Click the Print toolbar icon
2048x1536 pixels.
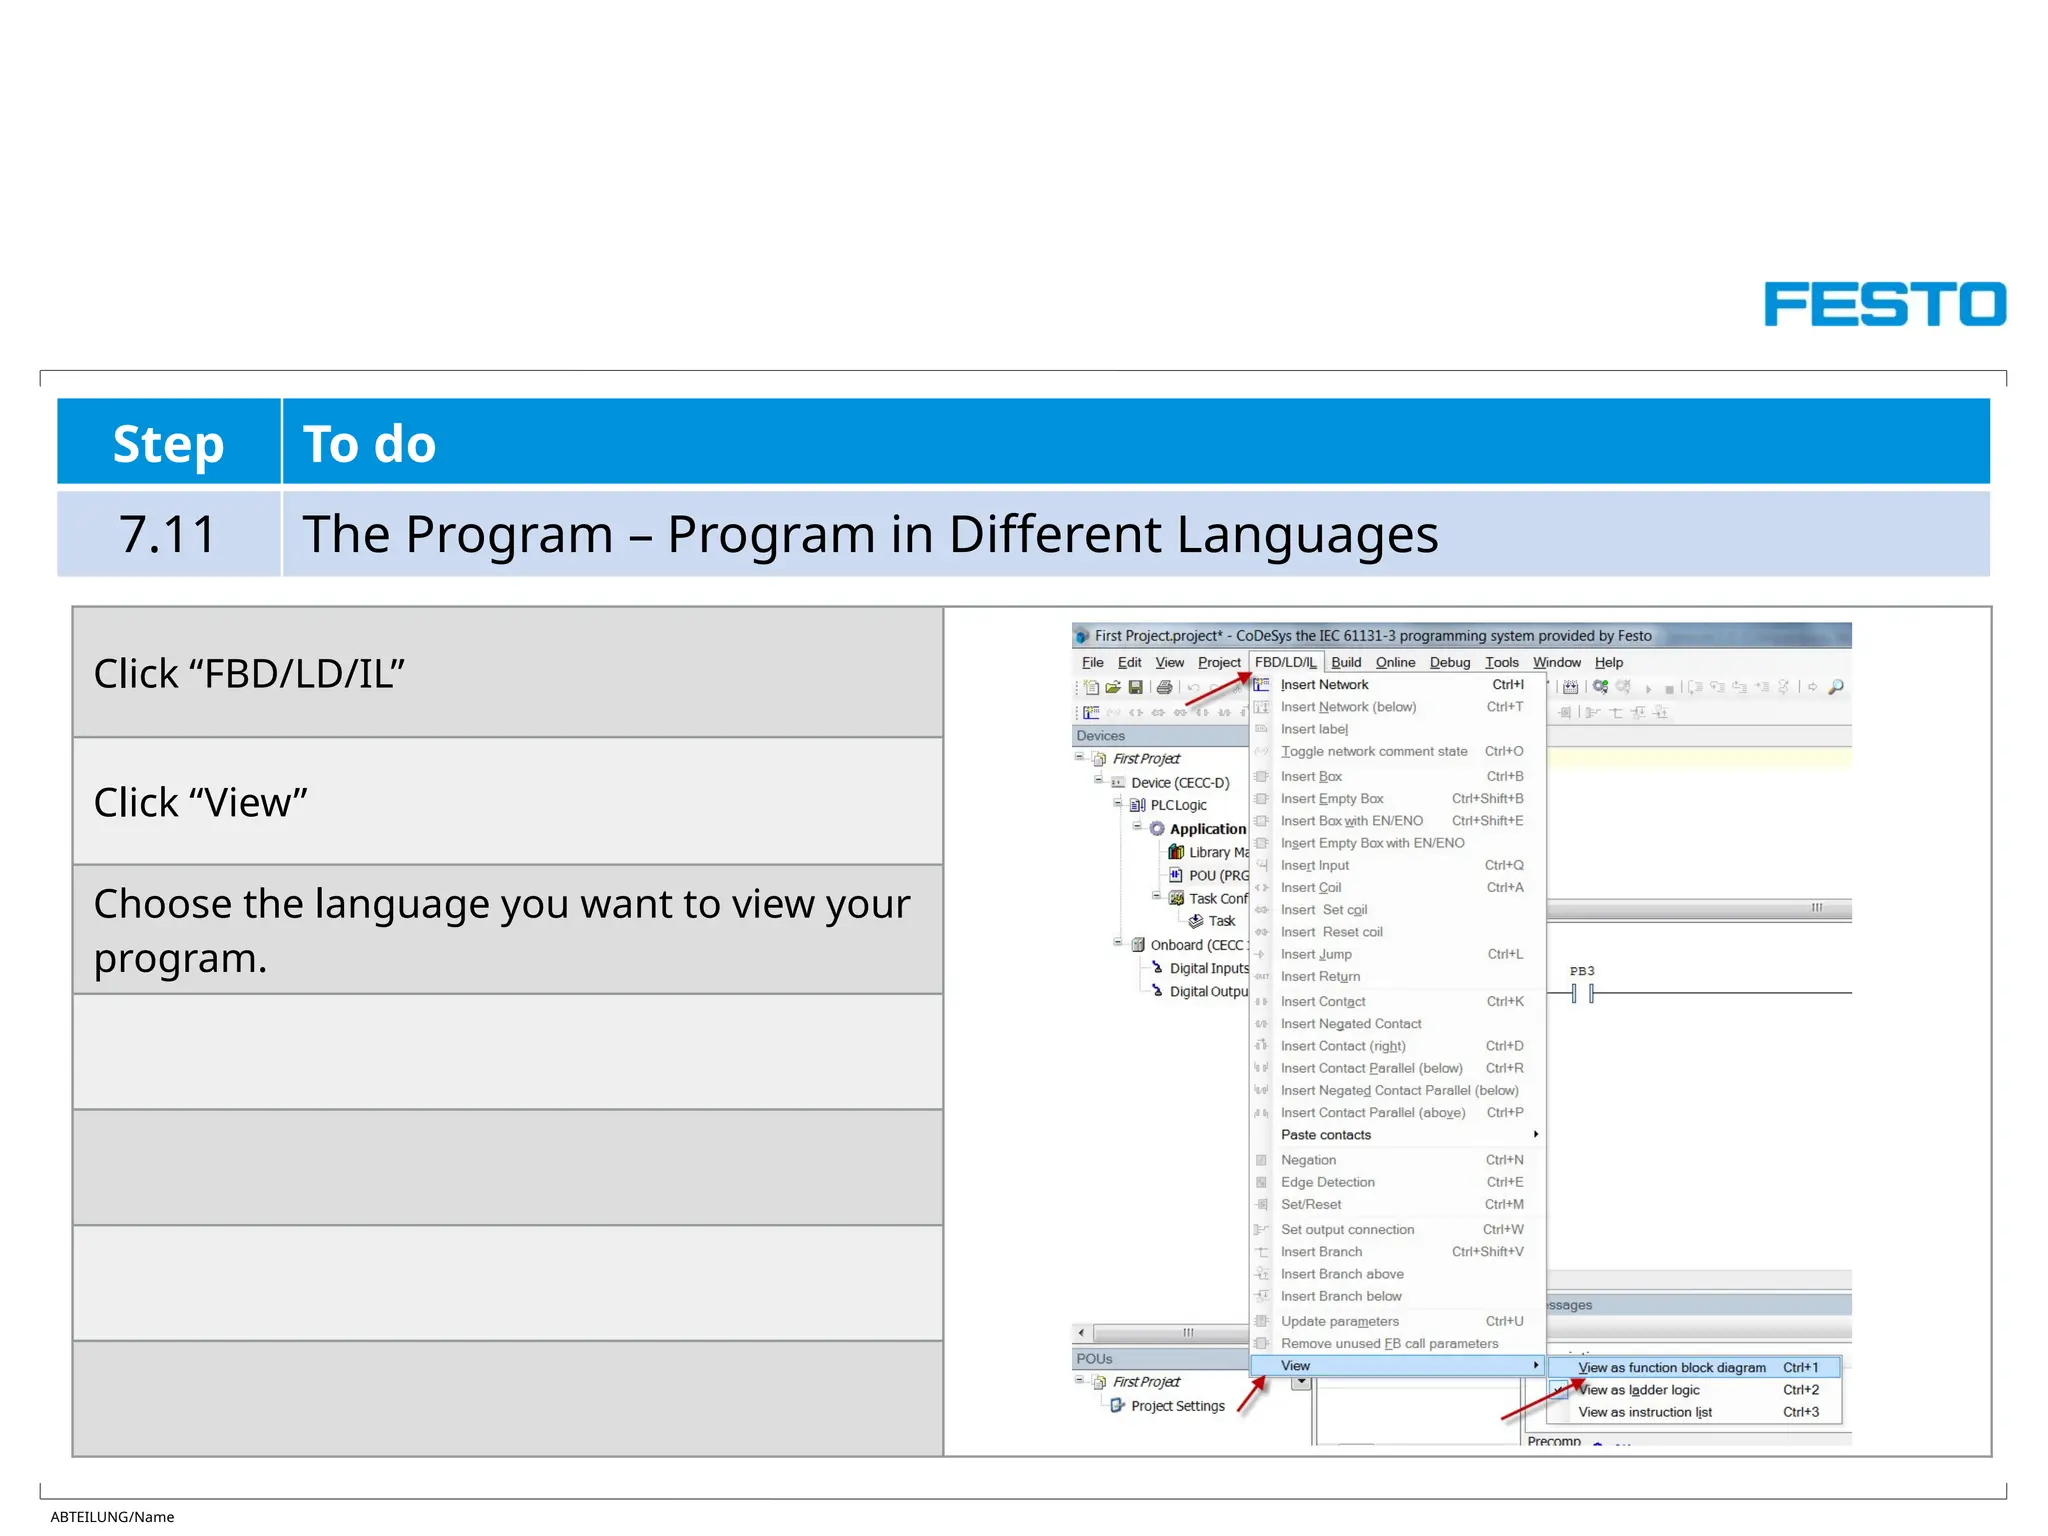pos(1164,687)
